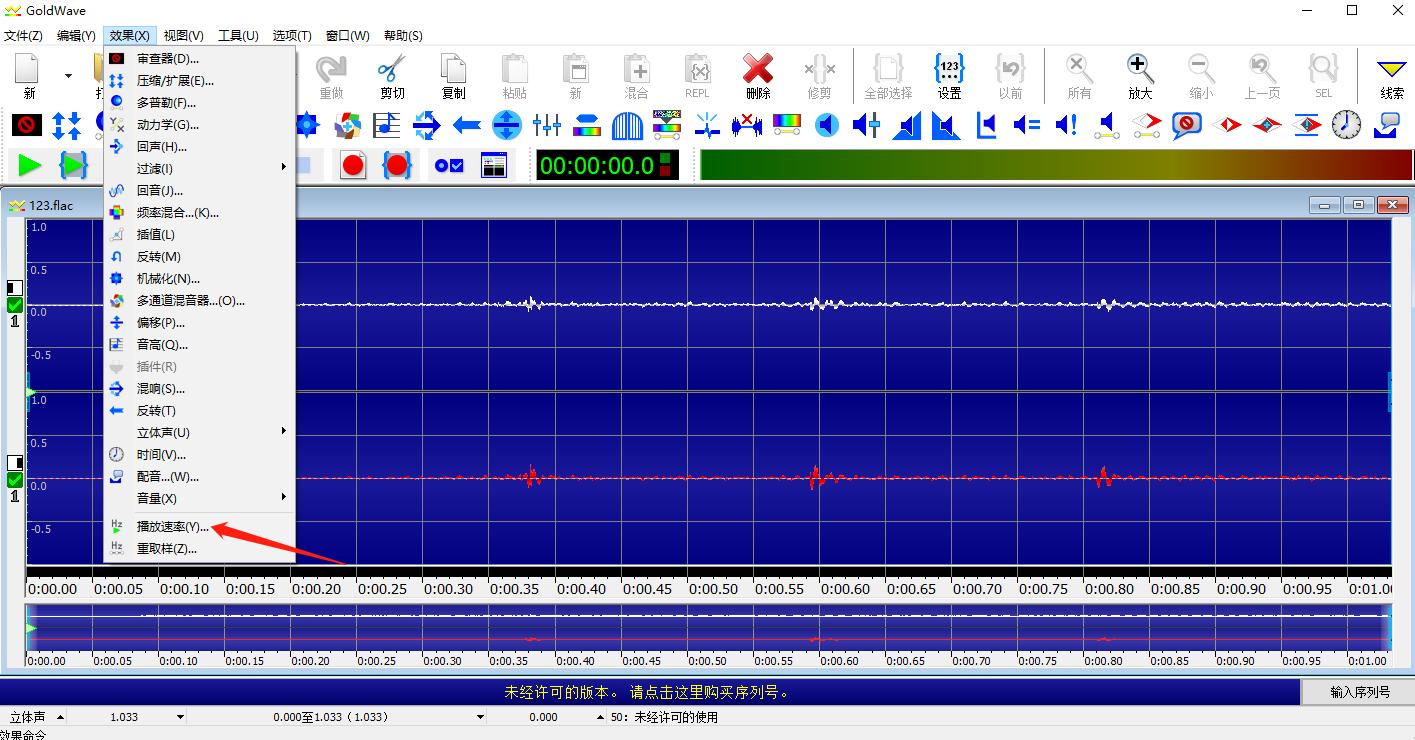Click the 输入序列号 button
This screenshot has height=740, width=1415.
click(x=1359, y=692)
